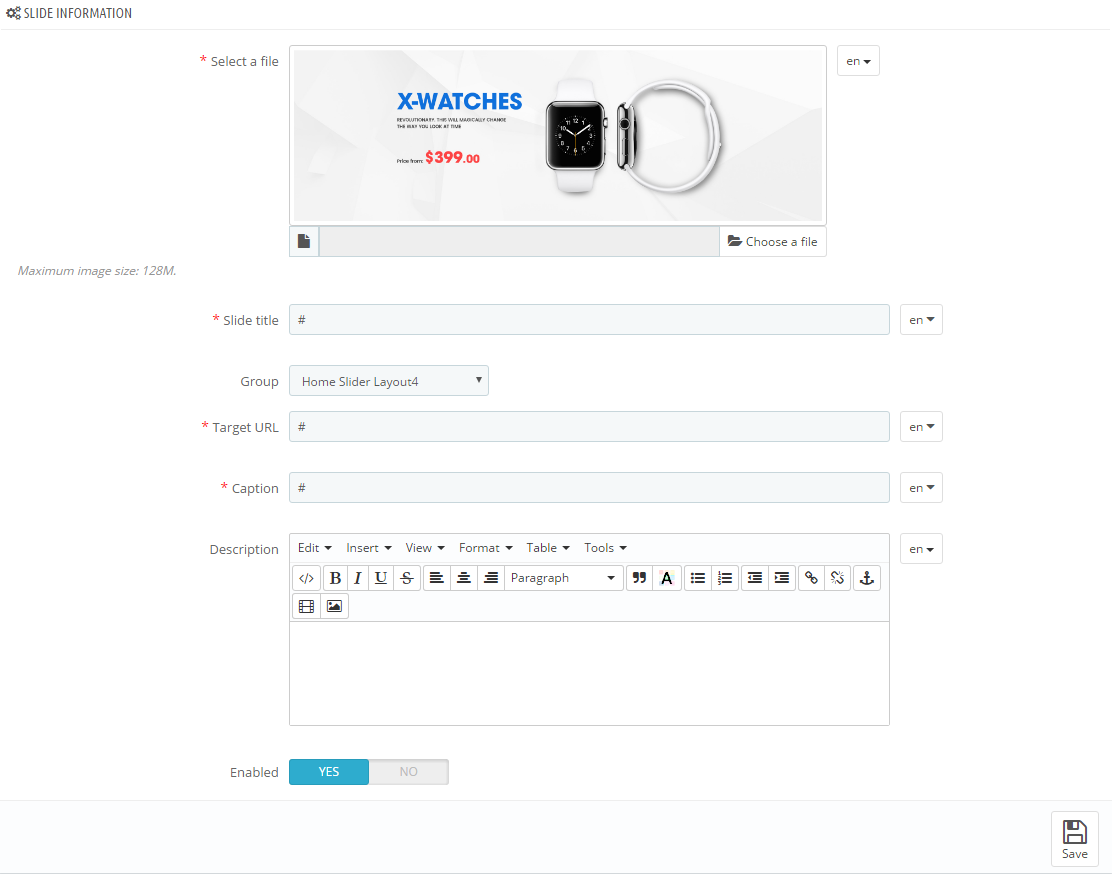
Task: Insert a bullet list in description
Action: 698,578
